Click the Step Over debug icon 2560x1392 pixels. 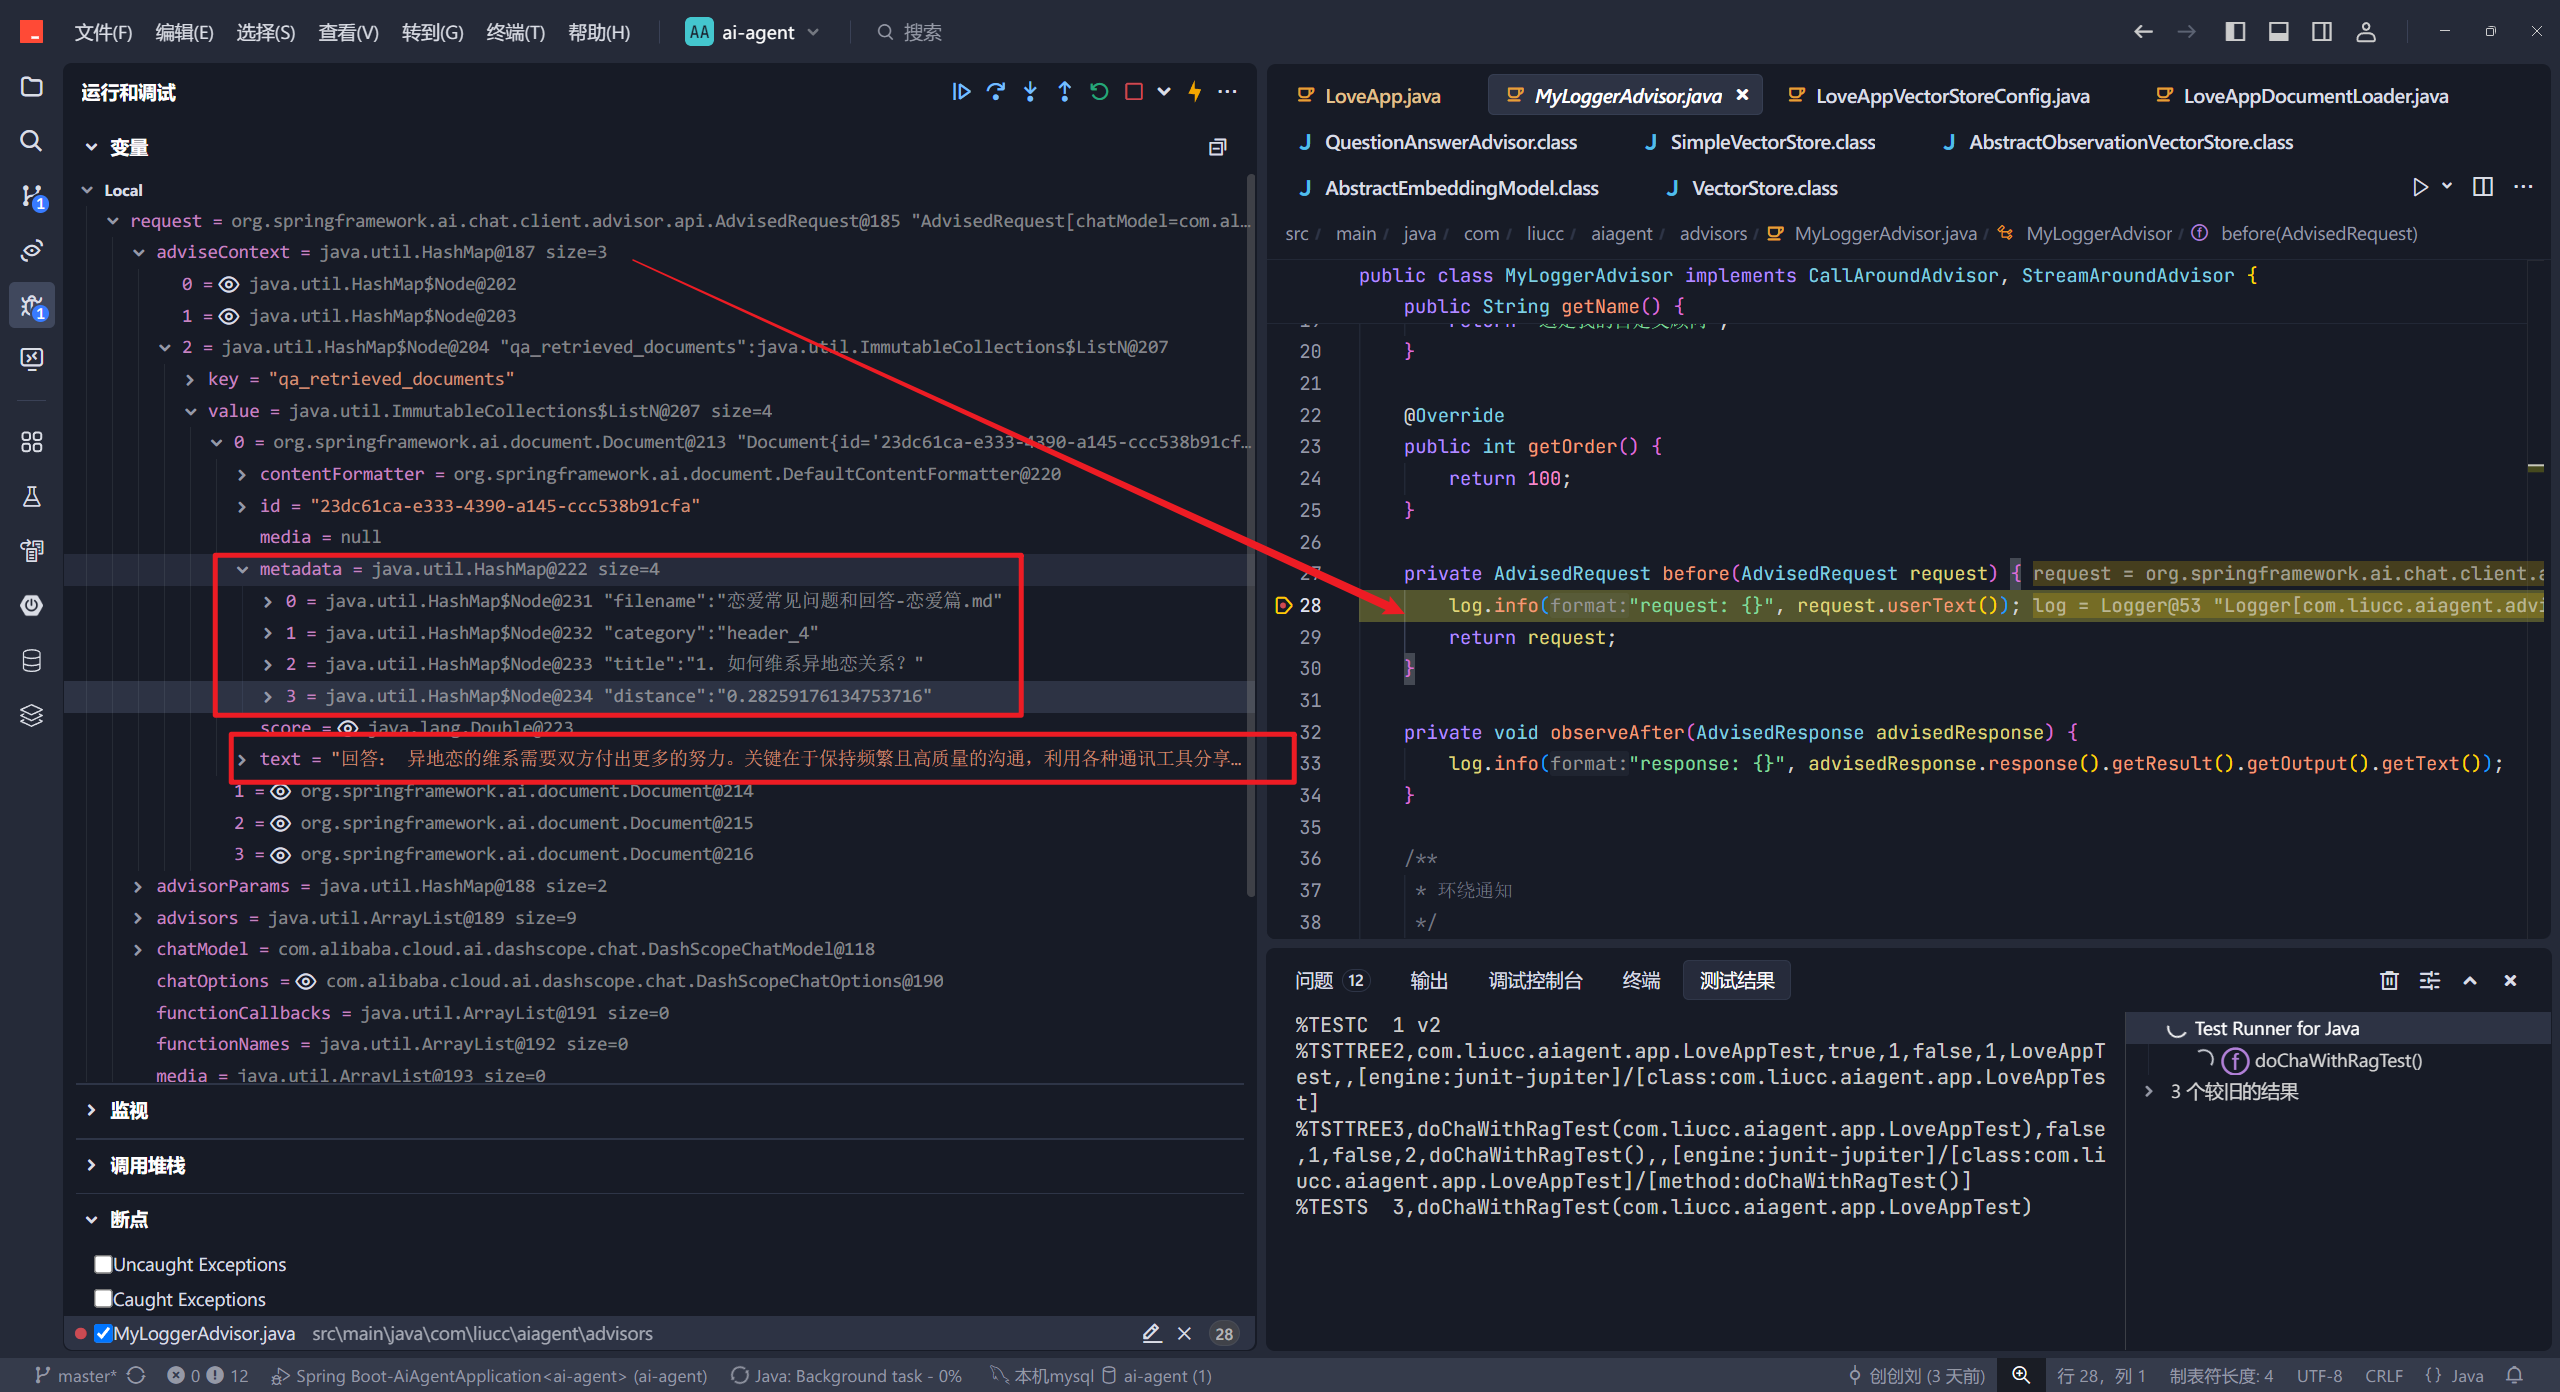[996, 92]
